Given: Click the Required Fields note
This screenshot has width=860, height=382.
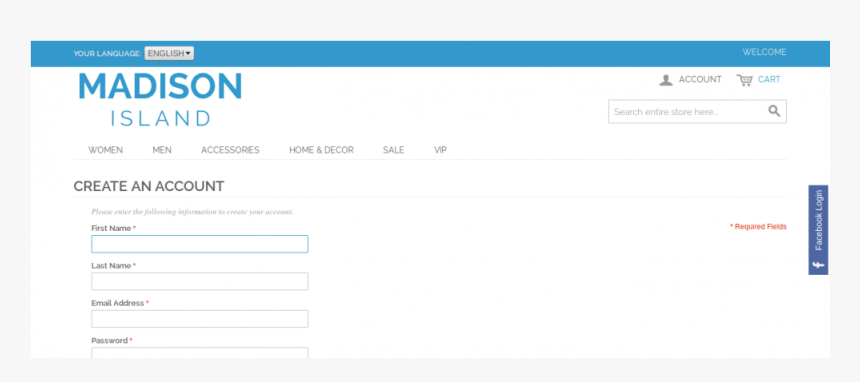Looking at the screenshot, I should [x=758, y=227].
